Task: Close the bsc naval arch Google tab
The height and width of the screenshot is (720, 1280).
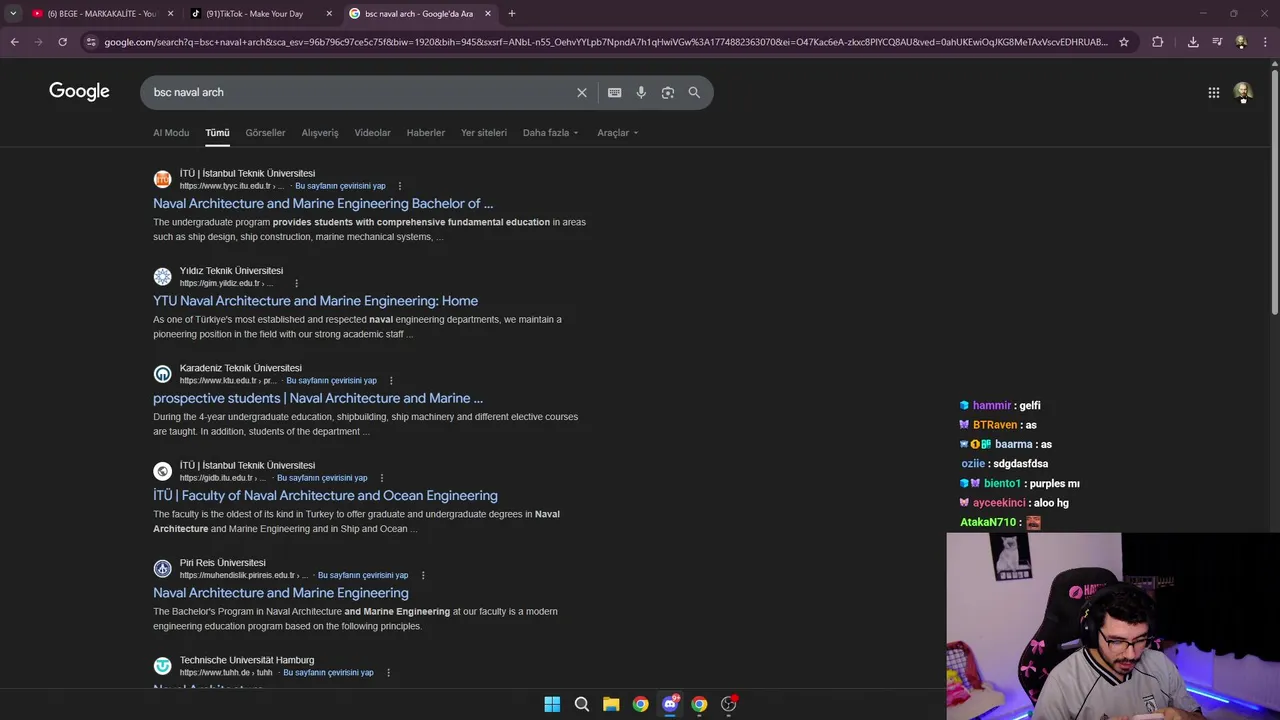Action: [488, 13]
